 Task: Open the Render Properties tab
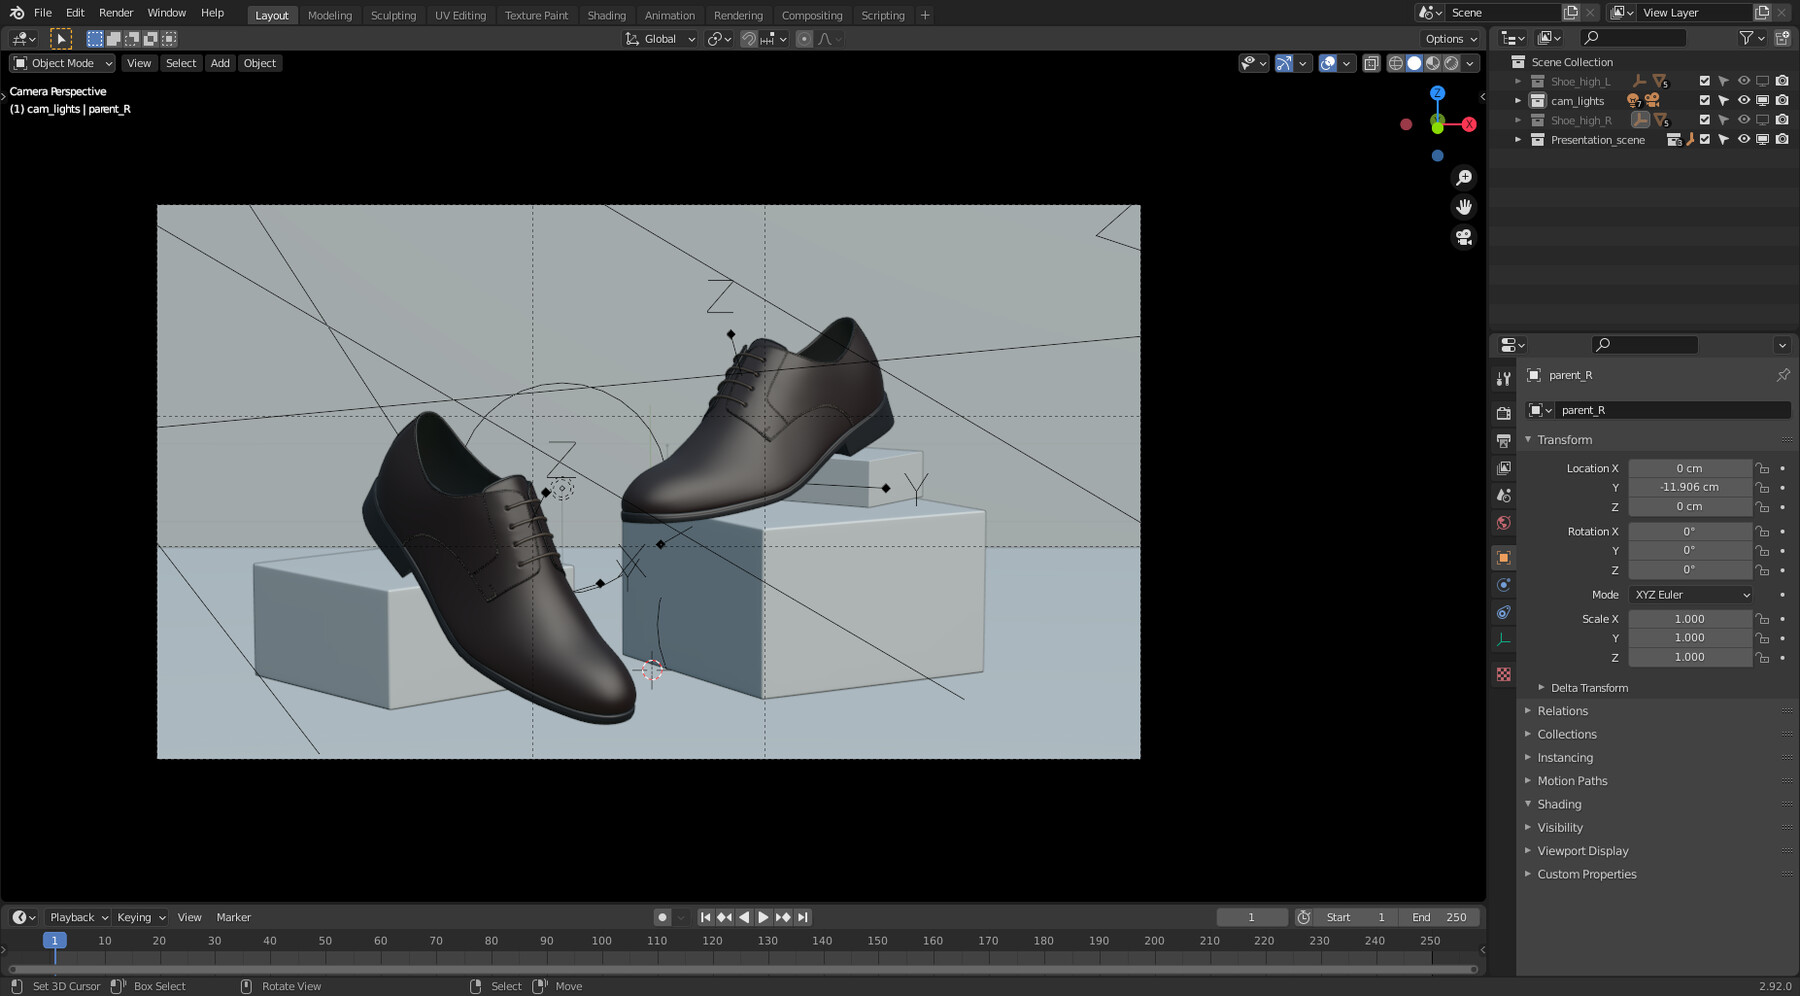[x=1503, y=411]
